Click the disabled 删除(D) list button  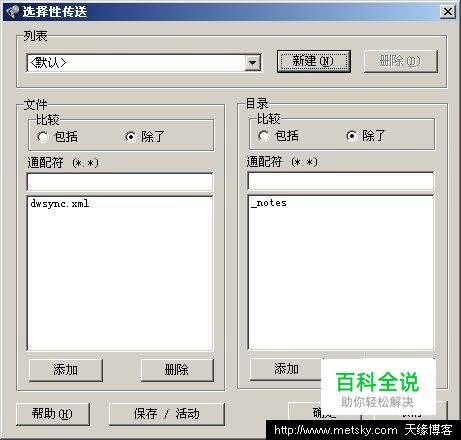(401, 61)
